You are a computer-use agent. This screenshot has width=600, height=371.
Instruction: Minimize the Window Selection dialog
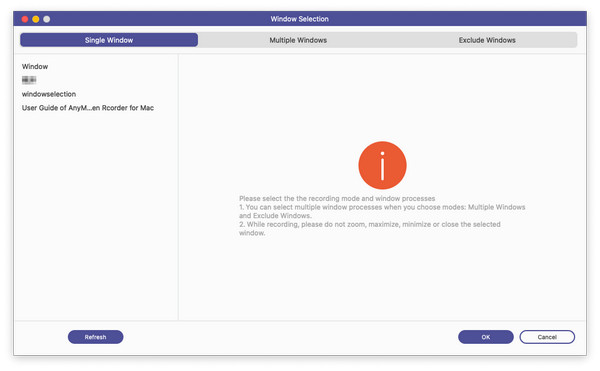(36, 19)
